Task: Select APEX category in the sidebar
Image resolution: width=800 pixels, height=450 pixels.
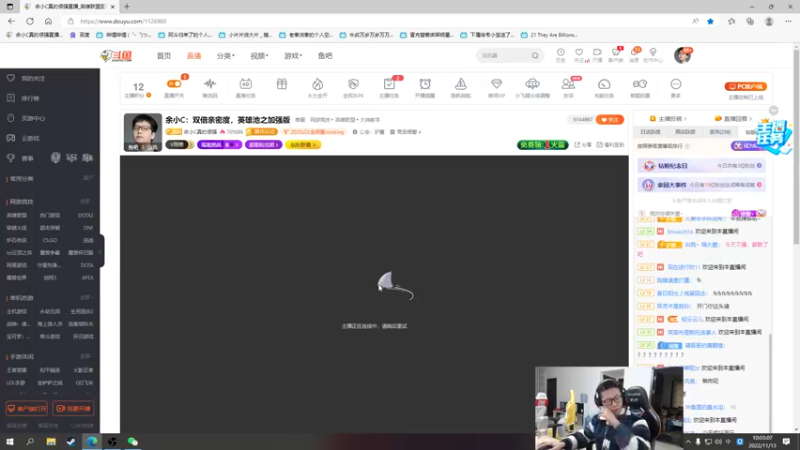Action: (x=87, y=278)
